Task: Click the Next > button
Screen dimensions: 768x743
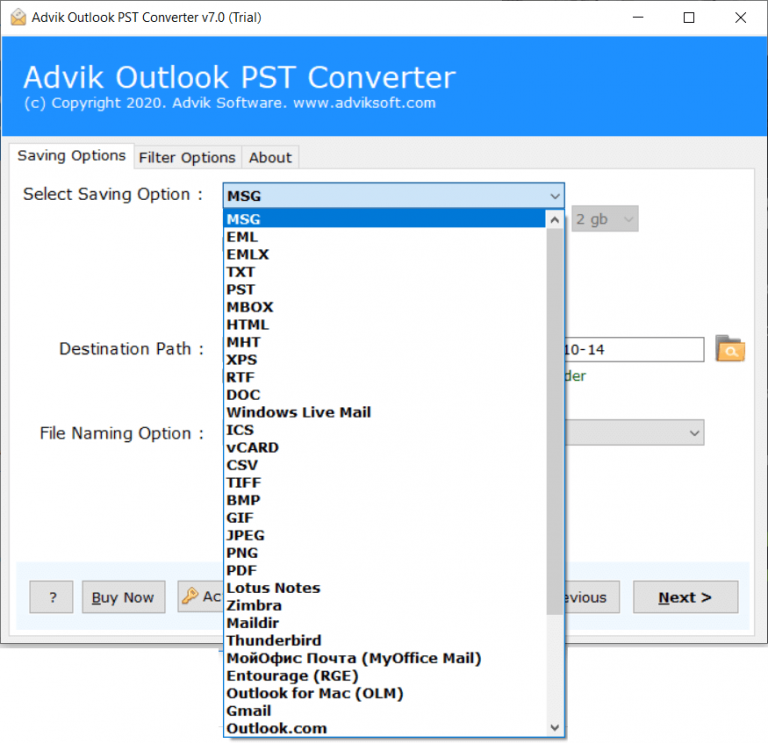Action: [685, 597]
